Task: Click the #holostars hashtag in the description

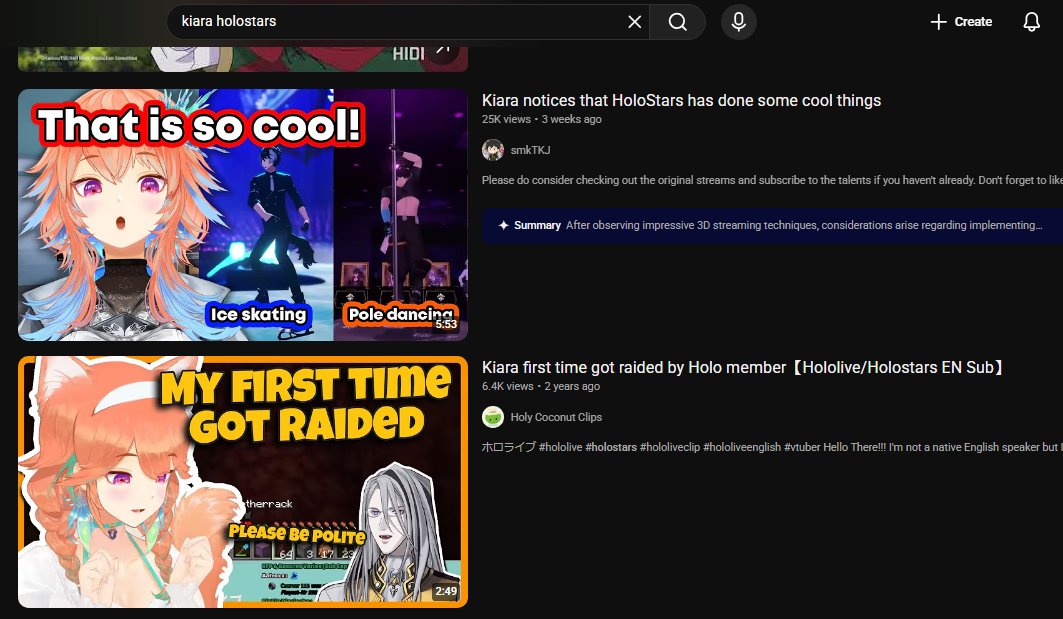Action: coord(611,447)
